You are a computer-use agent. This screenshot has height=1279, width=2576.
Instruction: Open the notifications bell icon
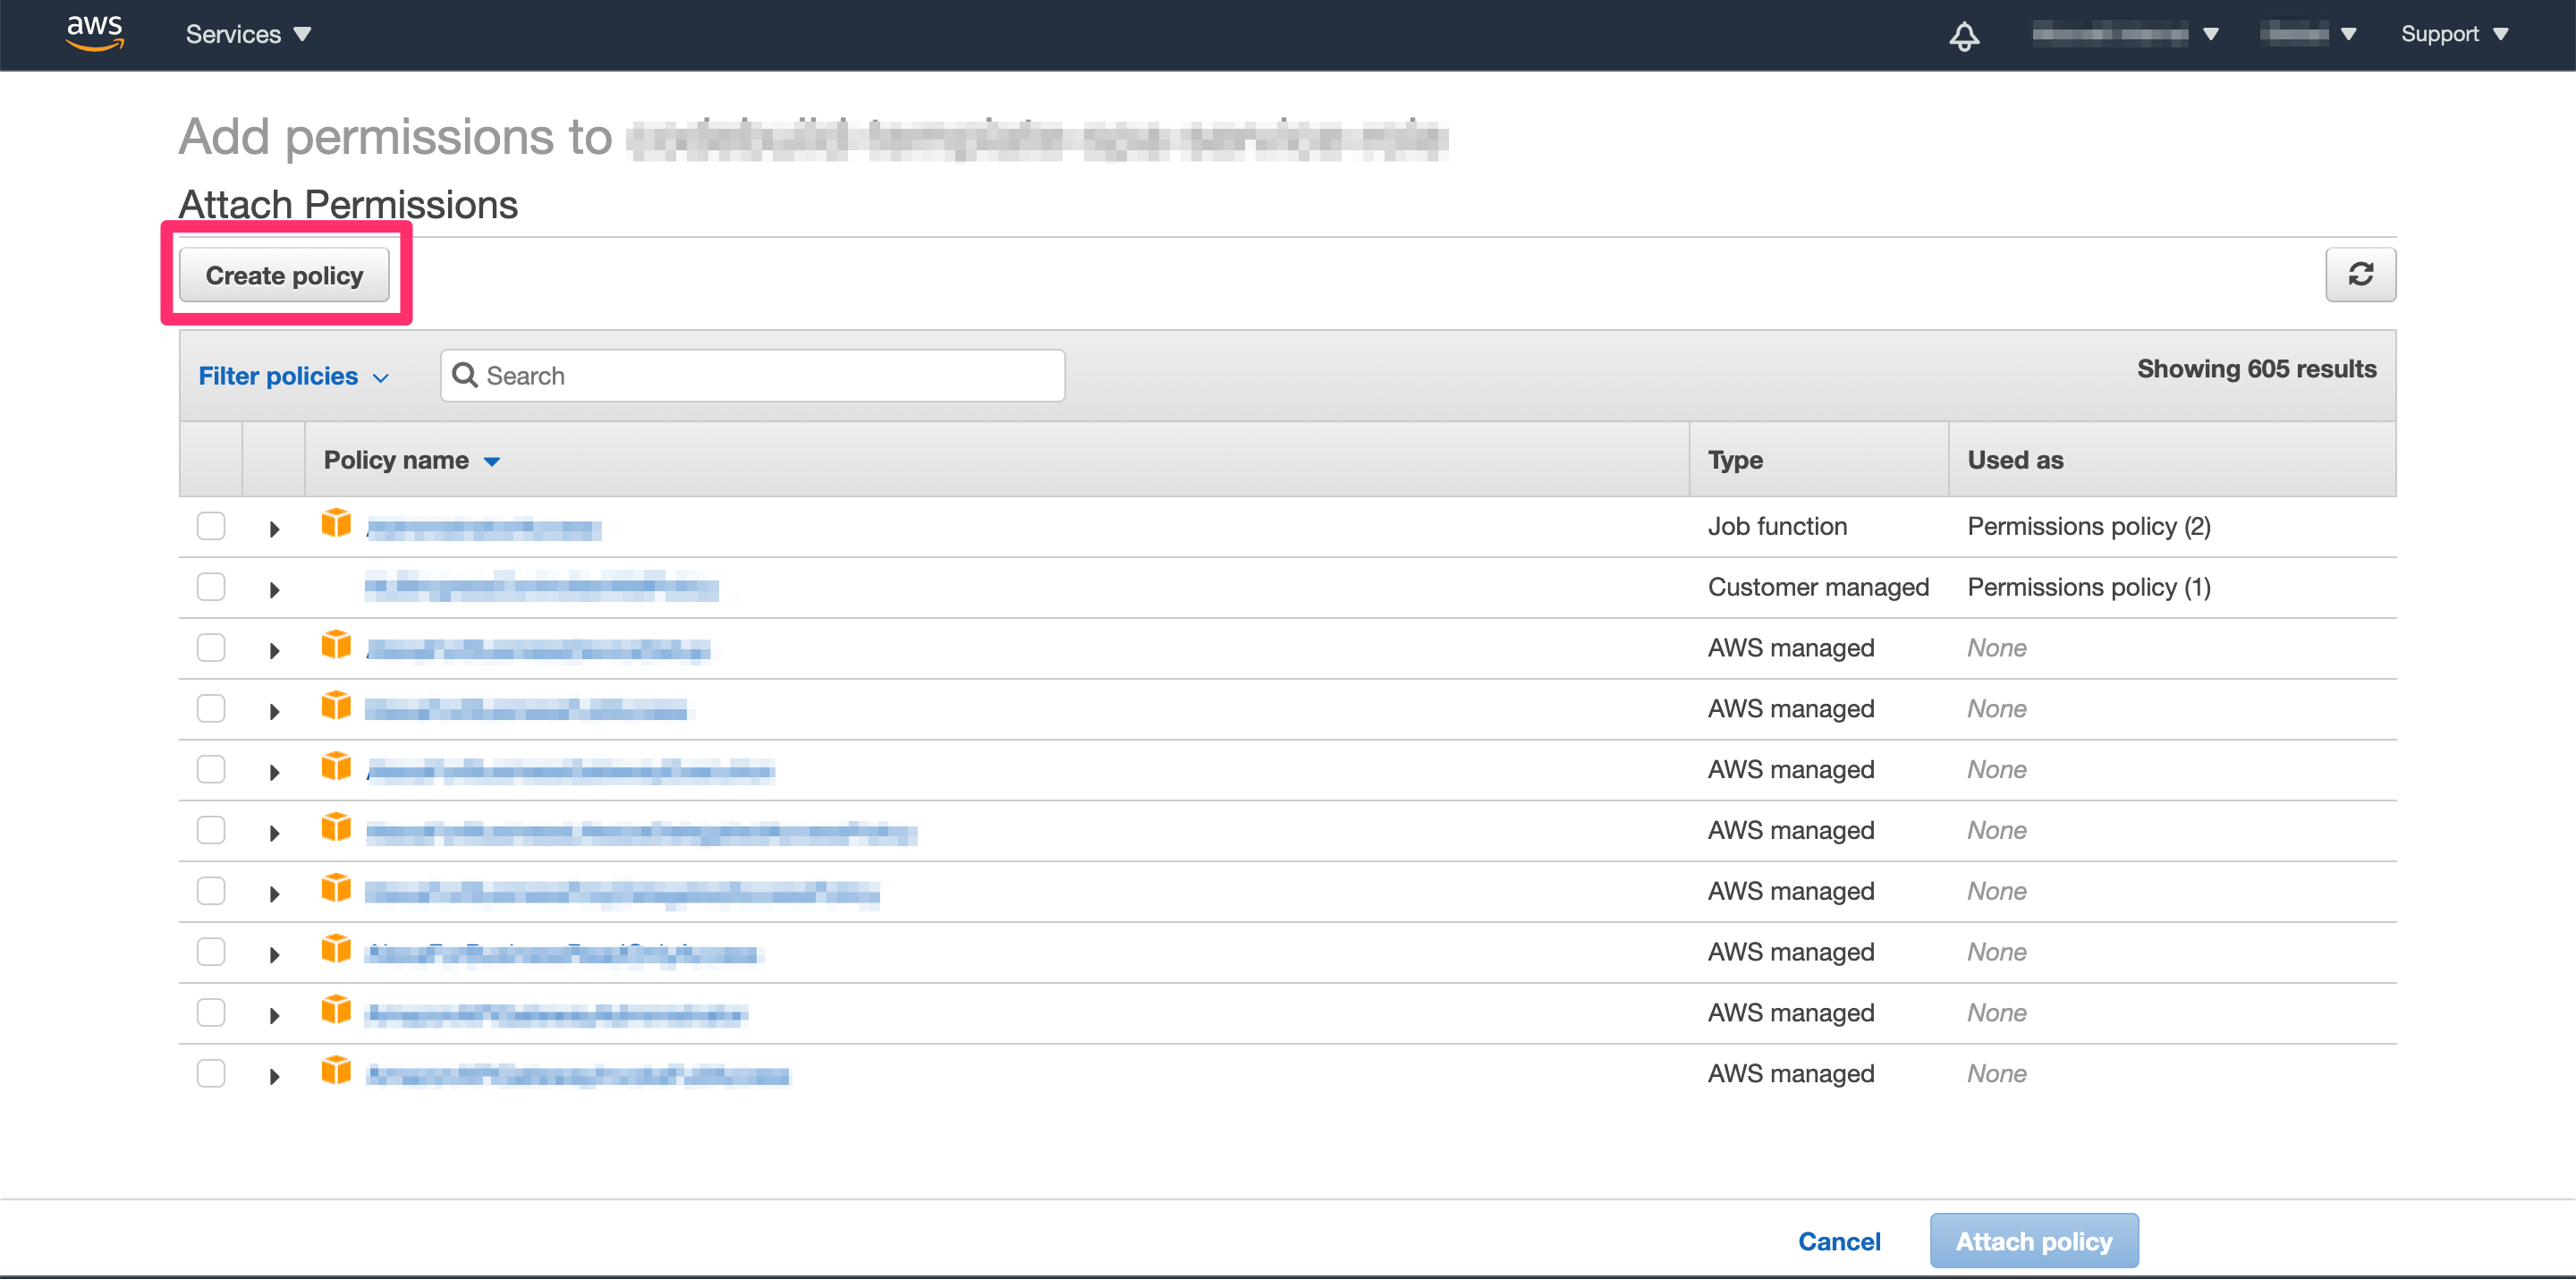pos(1963,36)
